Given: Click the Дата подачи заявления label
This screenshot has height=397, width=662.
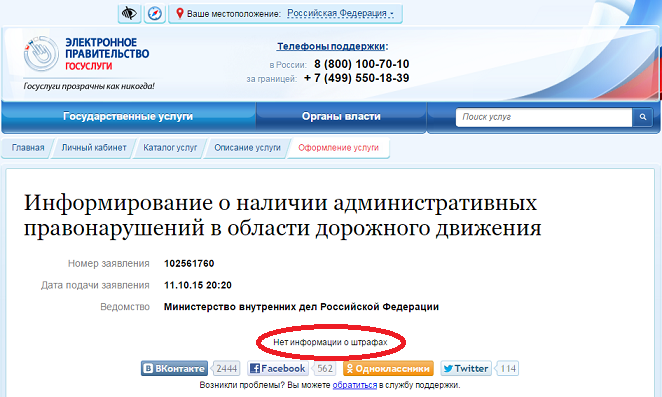Looking at the screenshot, I should (95, 285).
